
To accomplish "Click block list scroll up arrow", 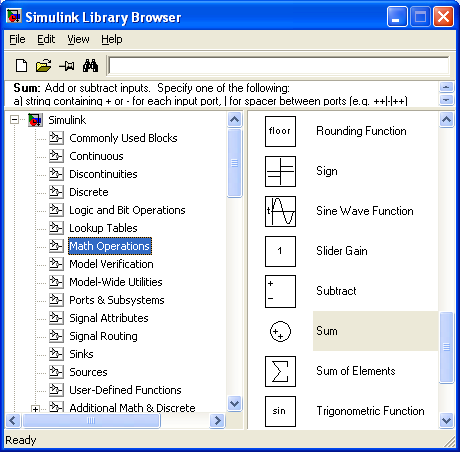I will pyautogui.click(x=446, y=120).
